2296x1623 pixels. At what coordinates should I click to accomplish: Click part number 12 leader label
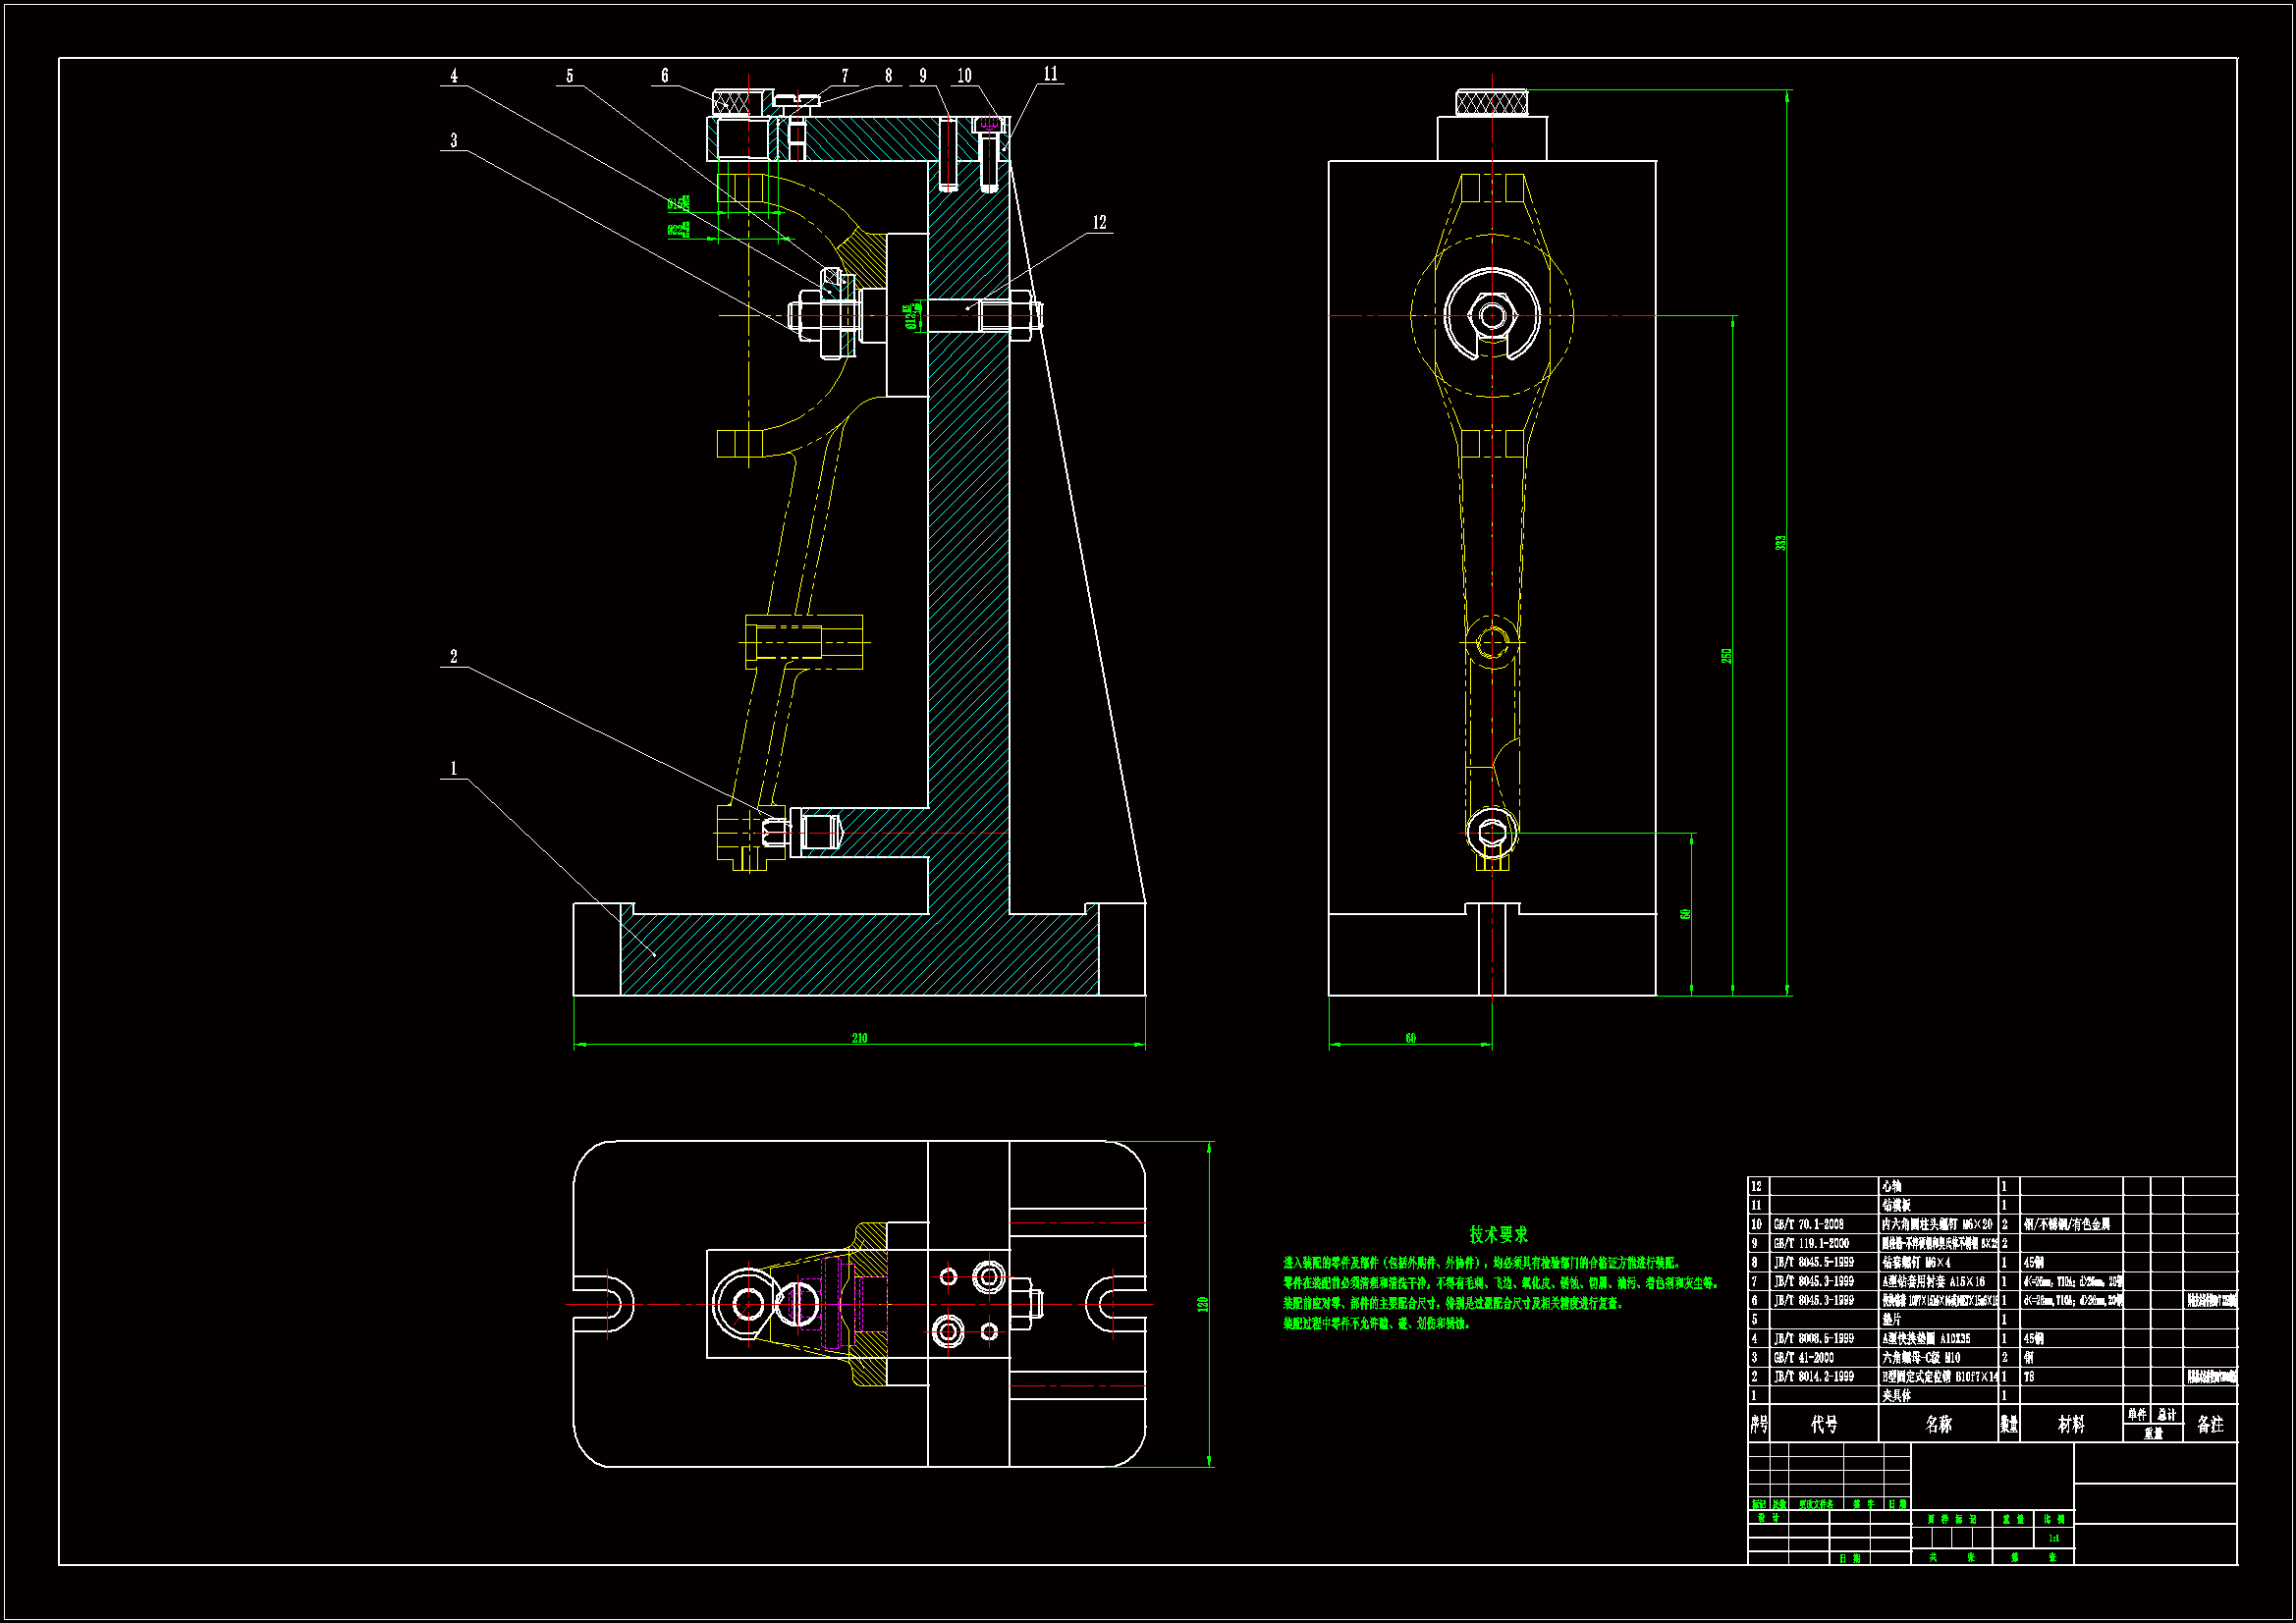click(1099, 223)
